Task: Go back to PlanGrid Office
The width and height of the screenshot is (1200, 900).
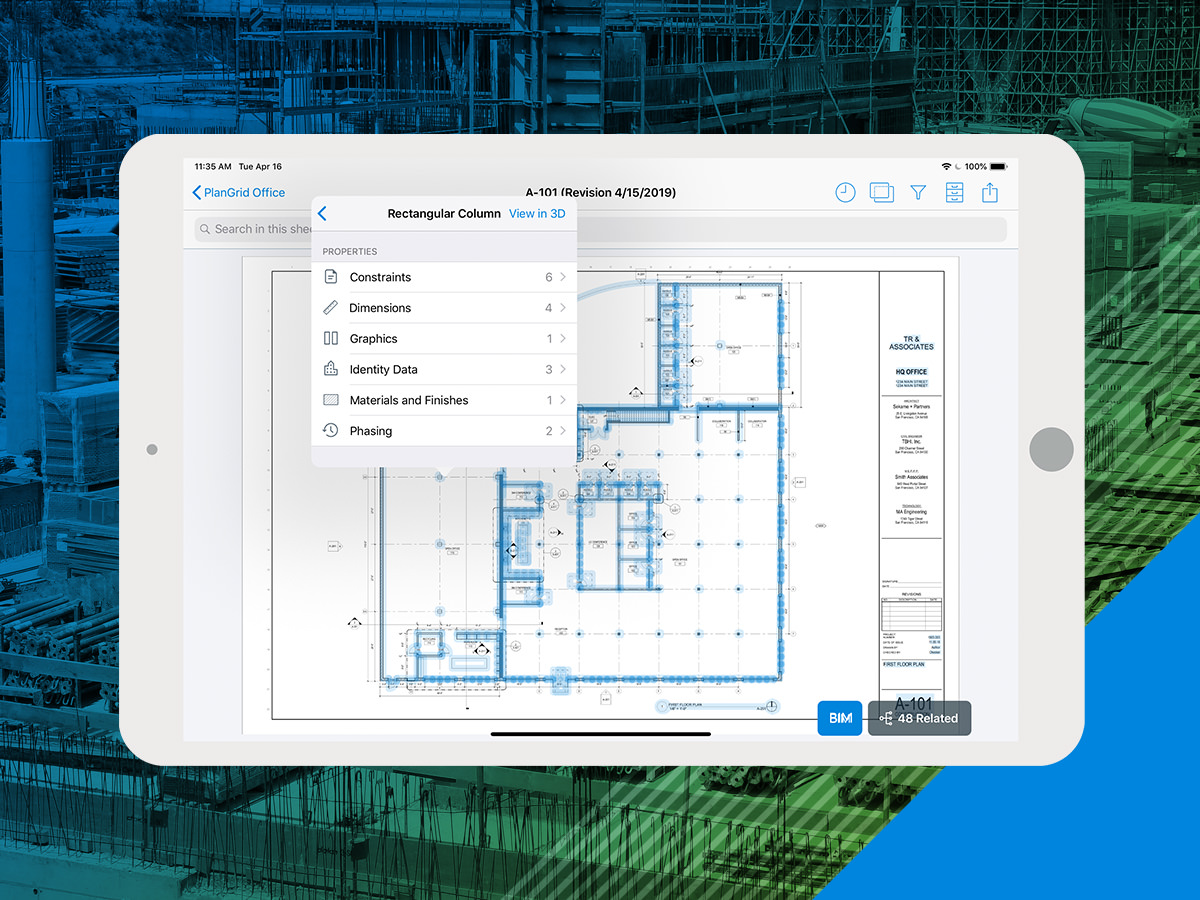Action: (239, 193)
